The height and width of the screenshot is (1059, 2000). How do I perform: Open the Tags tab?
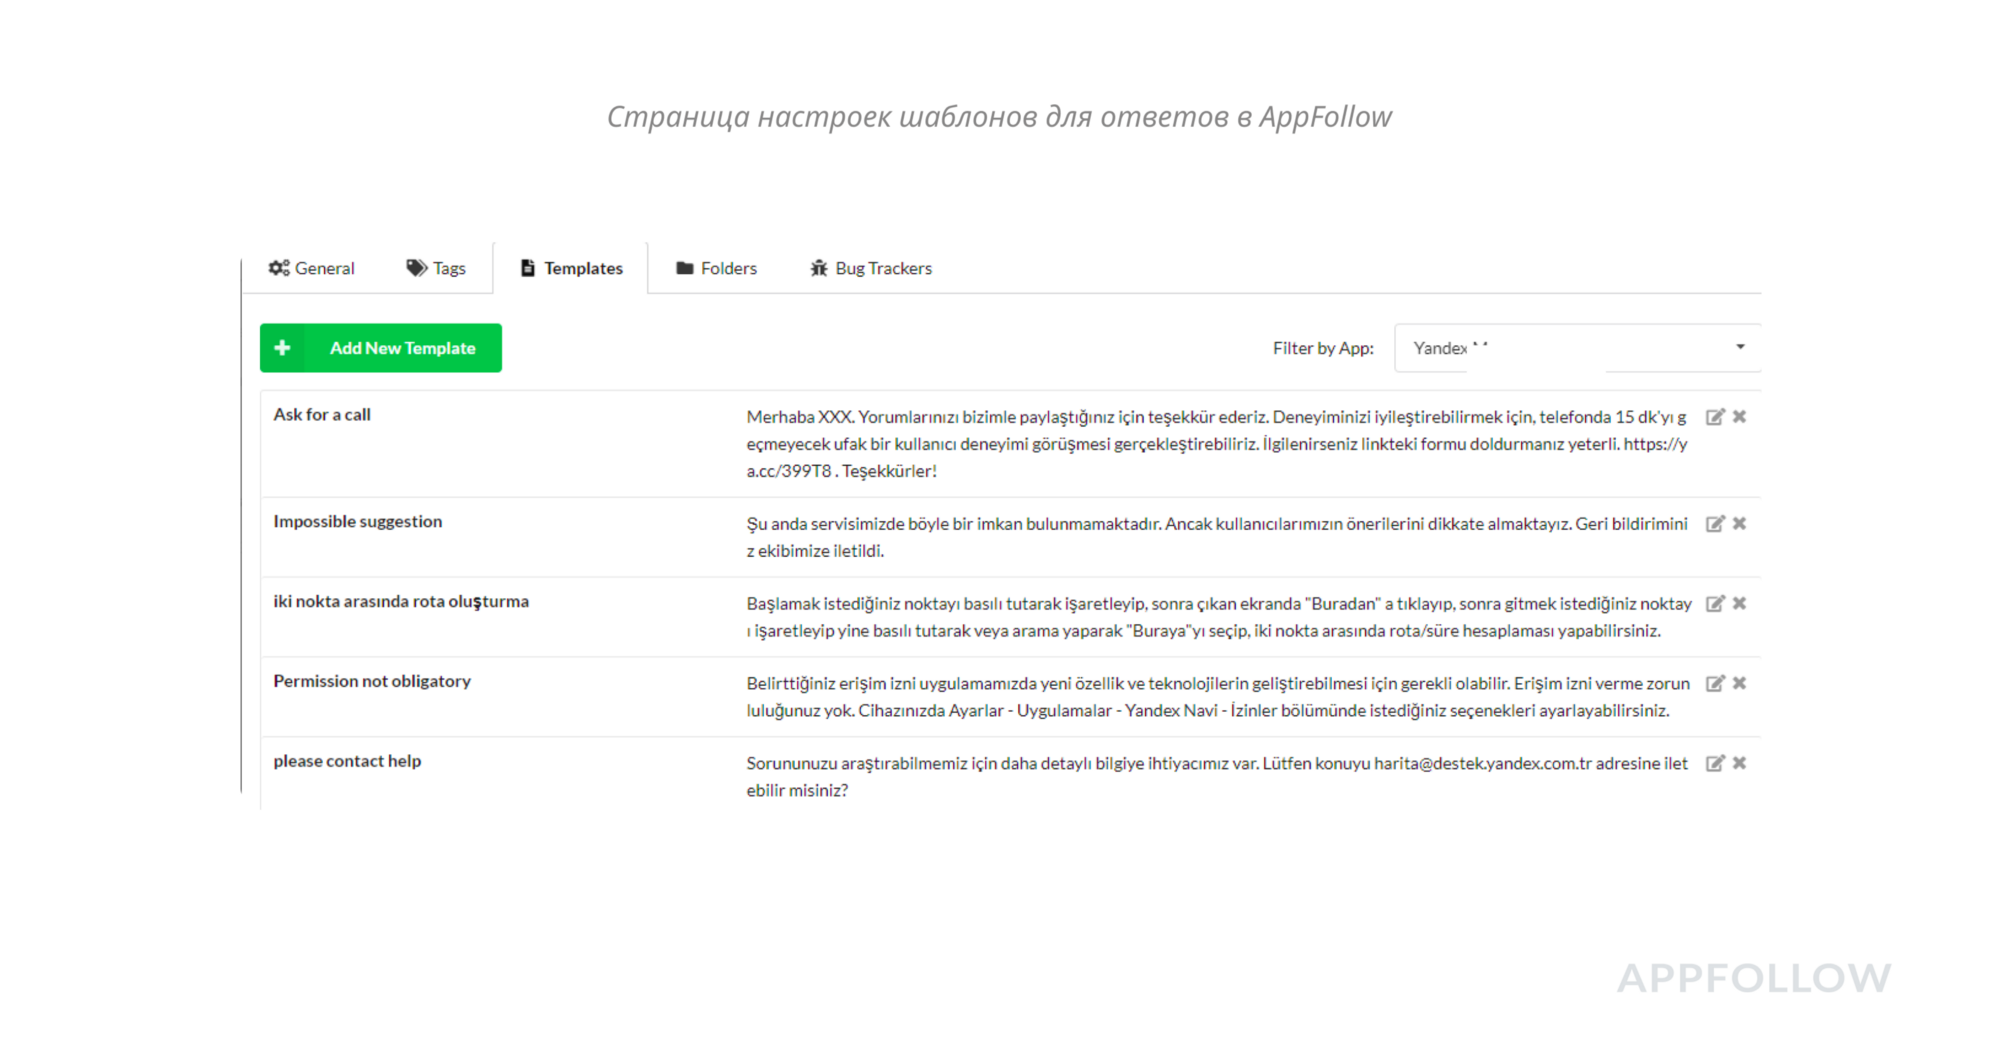click(436, 268)
